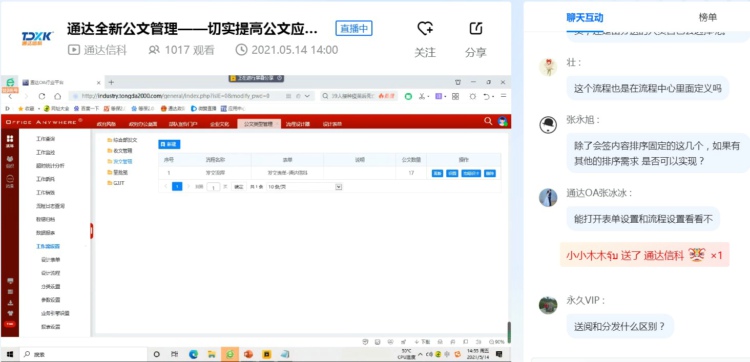Click the top grid menu icon in the red sidebar
Screen dimensions: 750x362
[10, 139]
